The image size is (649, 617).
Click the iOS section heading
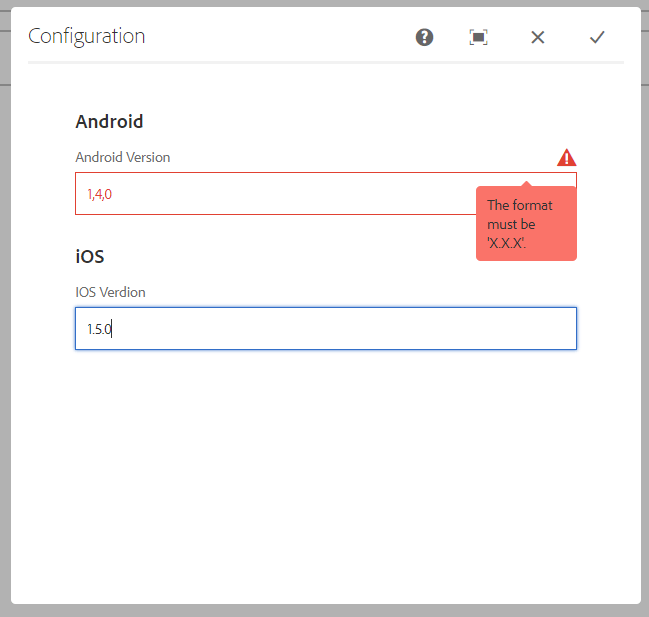[x=90, y=257]
